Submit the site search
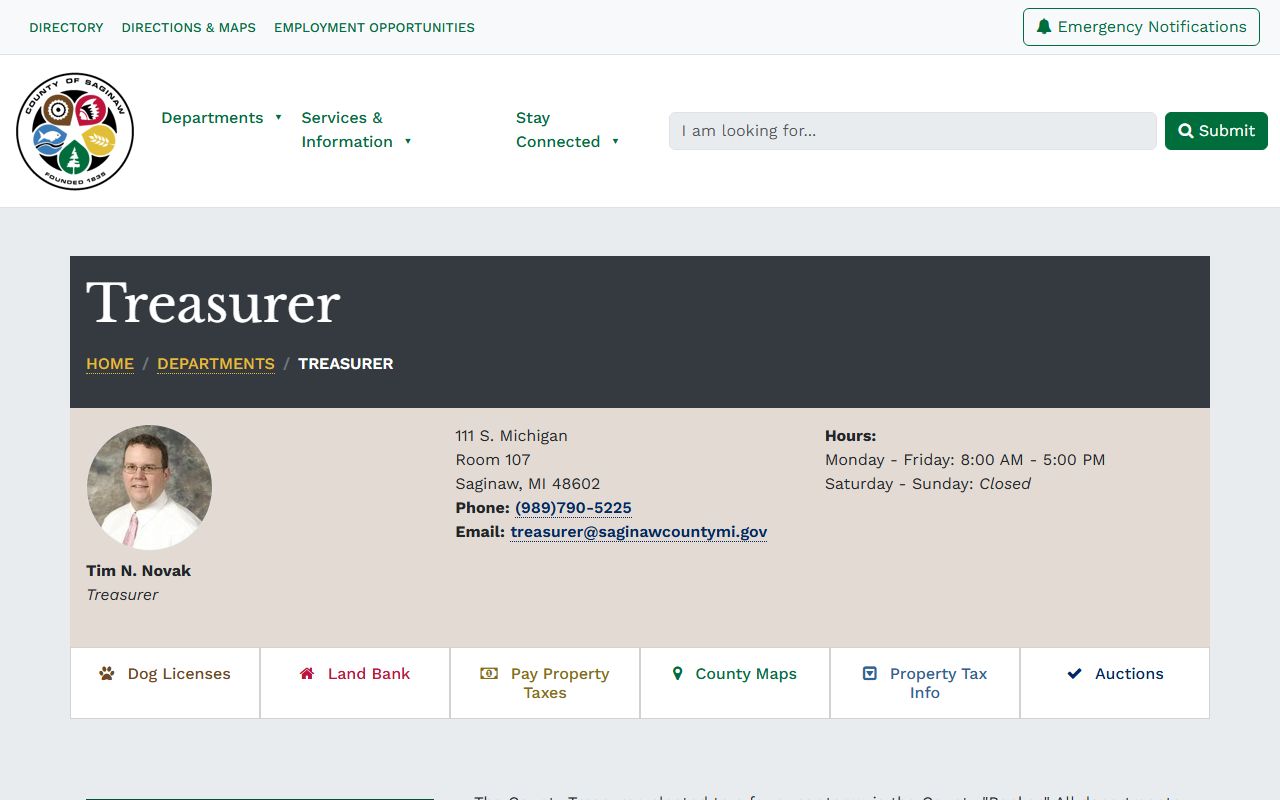This screenshot has width=1280, height=800. point(1216,131)
